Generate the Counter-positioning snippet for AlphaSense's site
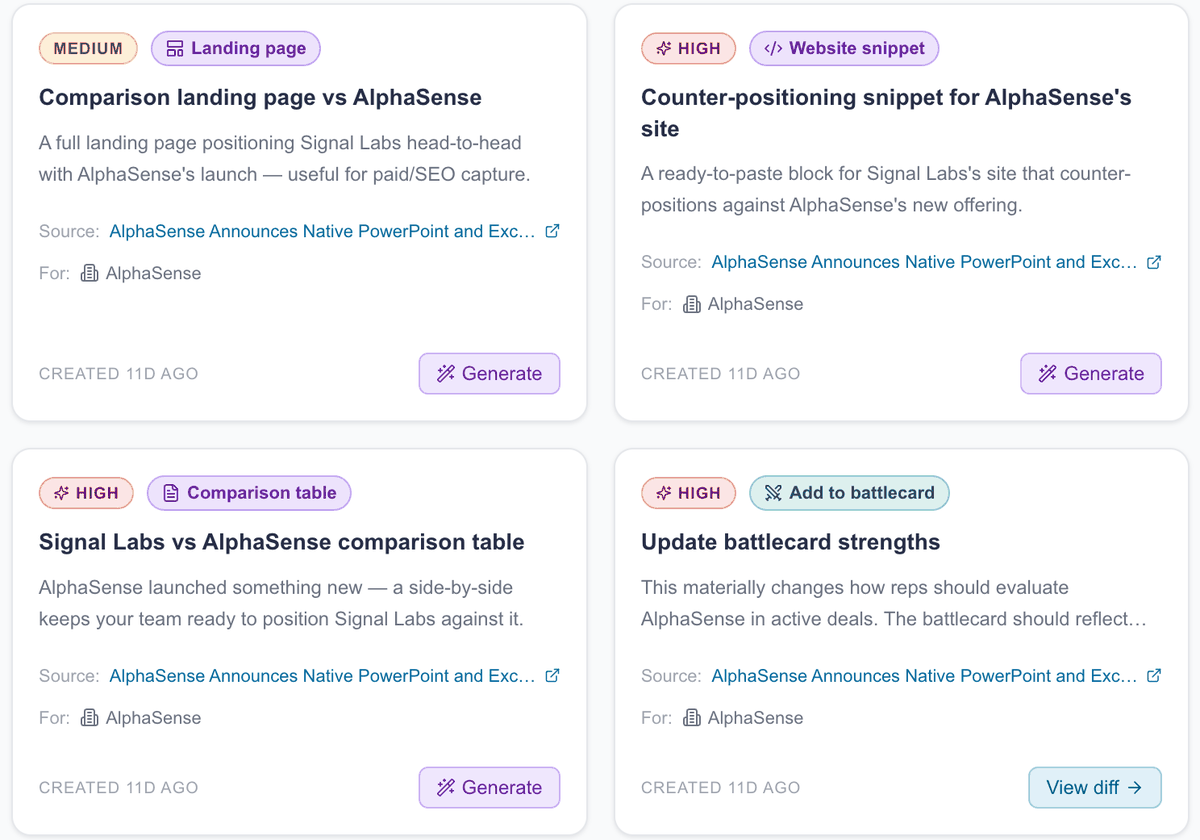Screen dimensions: 1200x840 (1091, 374)
